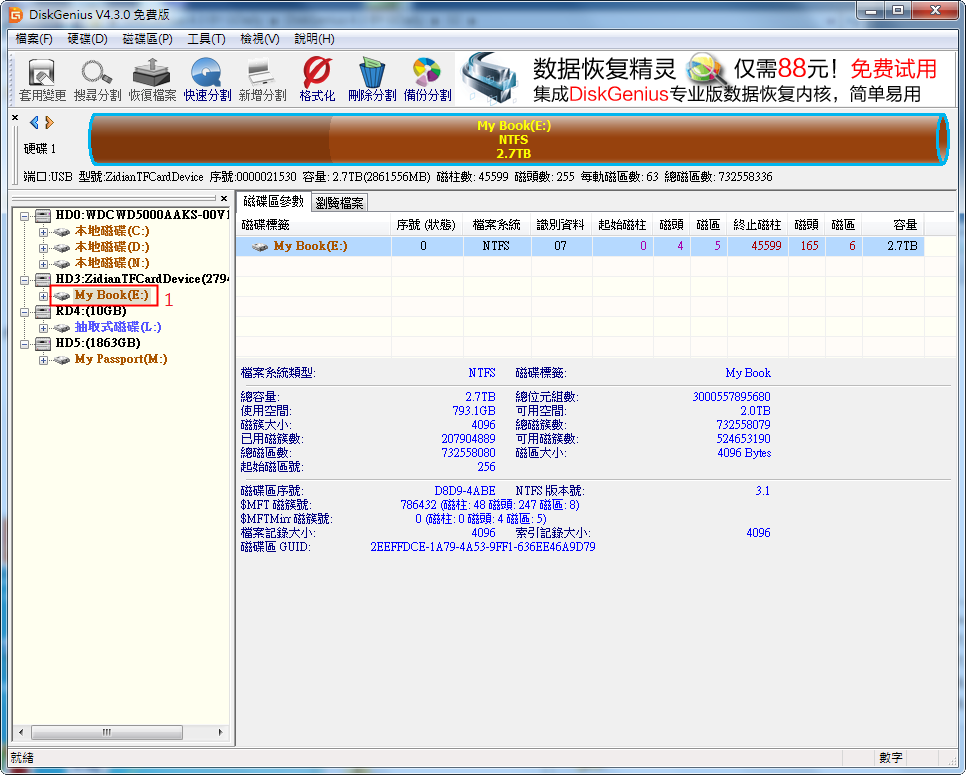Click the 磁碟區序號 value D8D9-4ABE
Screen dimensions: 966x775
click(x=465, y=491)
